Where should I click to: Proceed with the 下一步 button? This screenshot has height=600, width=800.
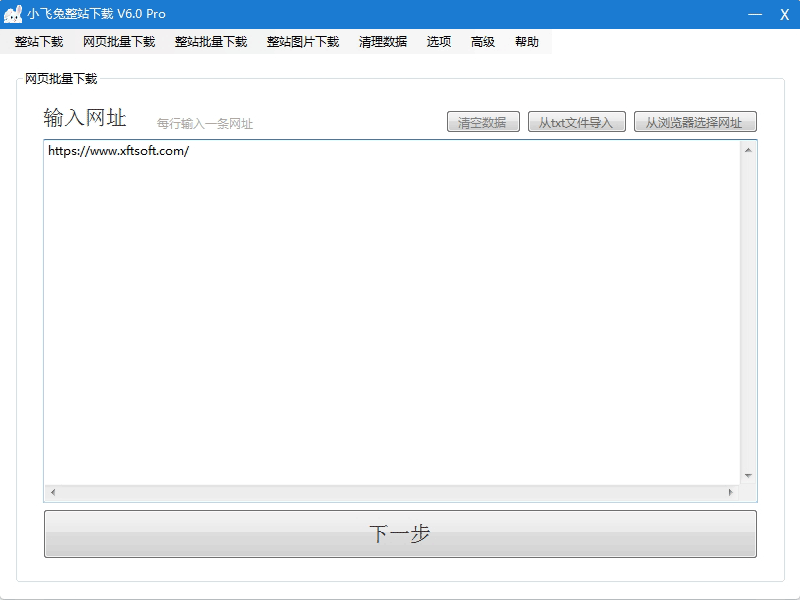[400, 534]
